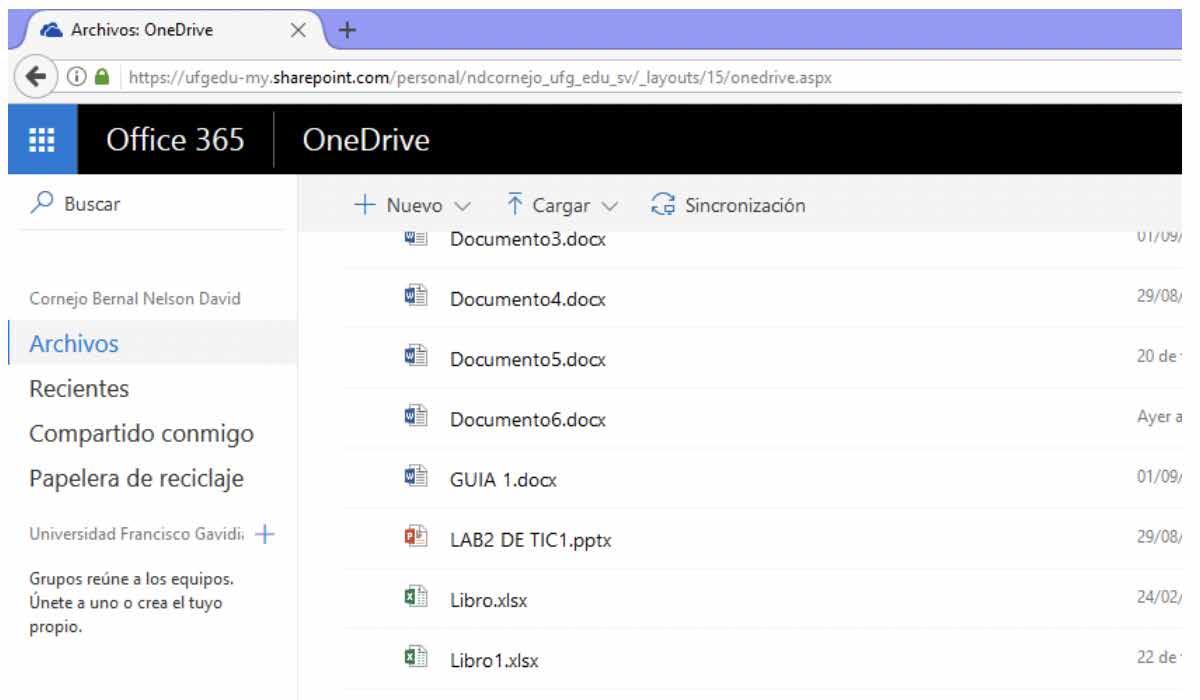Click the Word icon for Documento4.docx
1200x700 pixels.
[x=415, y=298]
